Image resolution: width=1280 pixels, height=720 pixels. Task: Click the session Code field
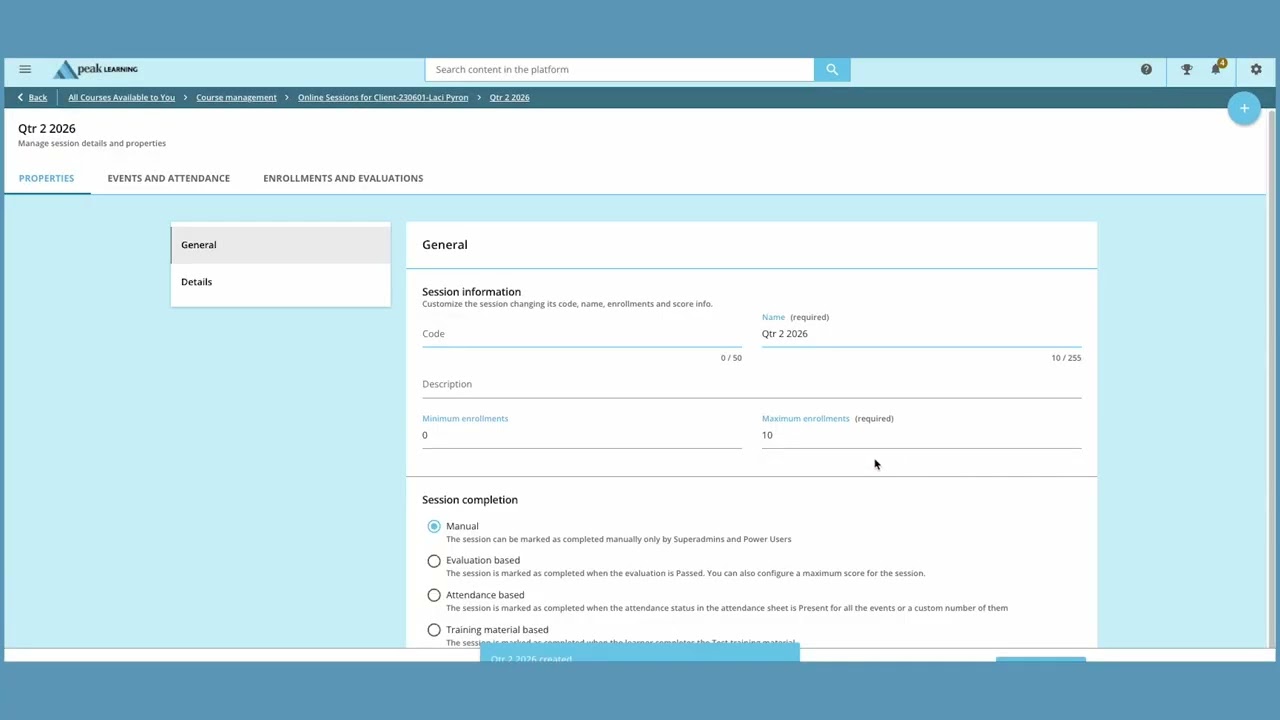pyautogui.click(x=582, y=334)
